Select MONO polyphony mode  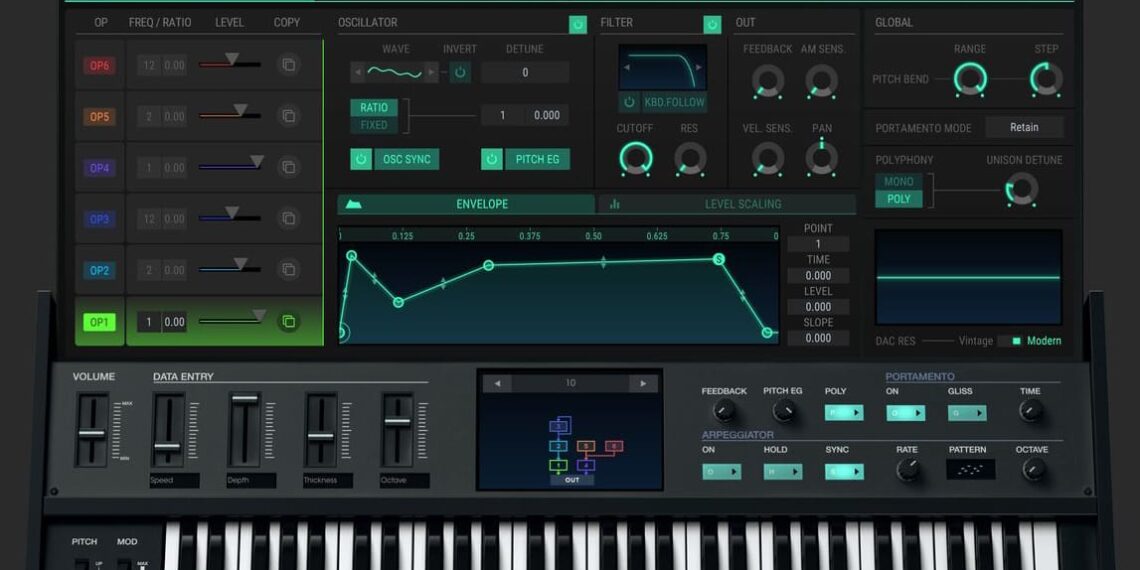[x=899, y=182]
